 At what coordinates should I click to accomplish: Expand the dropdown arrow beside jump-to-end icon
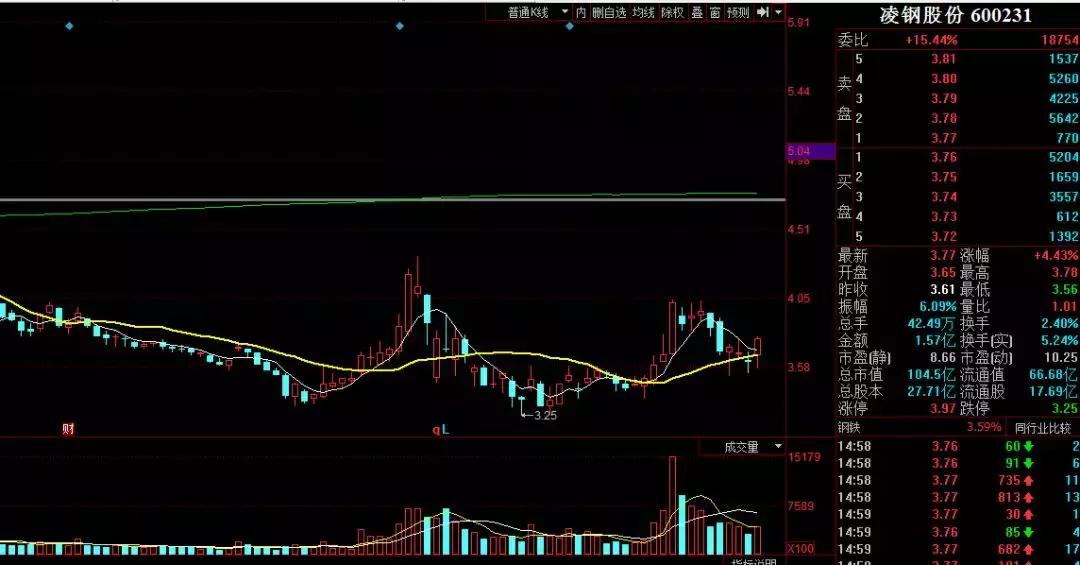click(778, 12)
